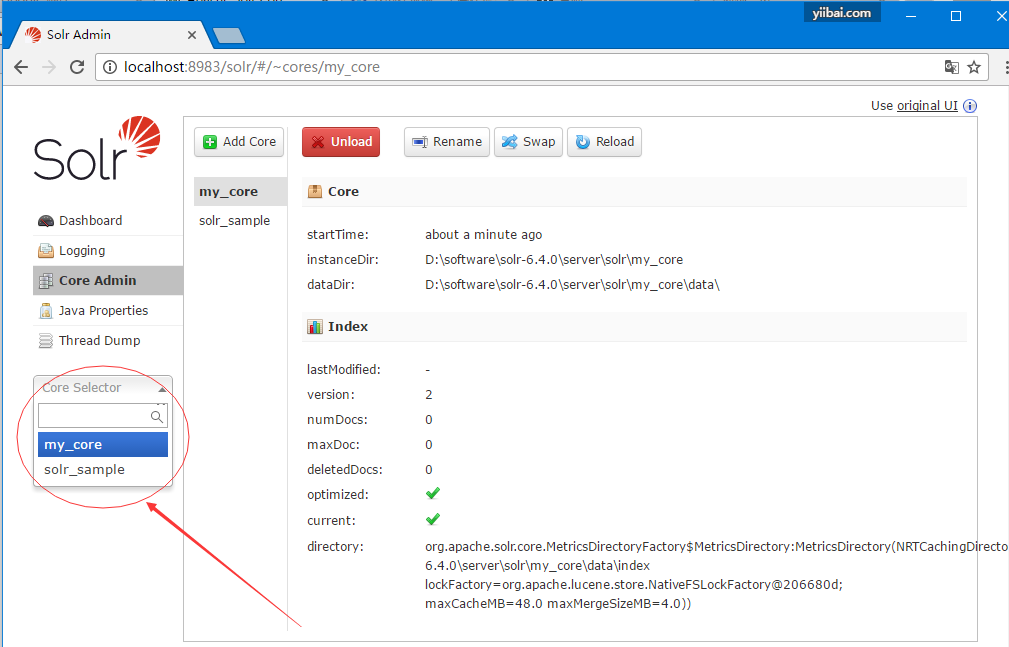Unload the selected core
The image size is (1009, 647).
click(342, 142)
